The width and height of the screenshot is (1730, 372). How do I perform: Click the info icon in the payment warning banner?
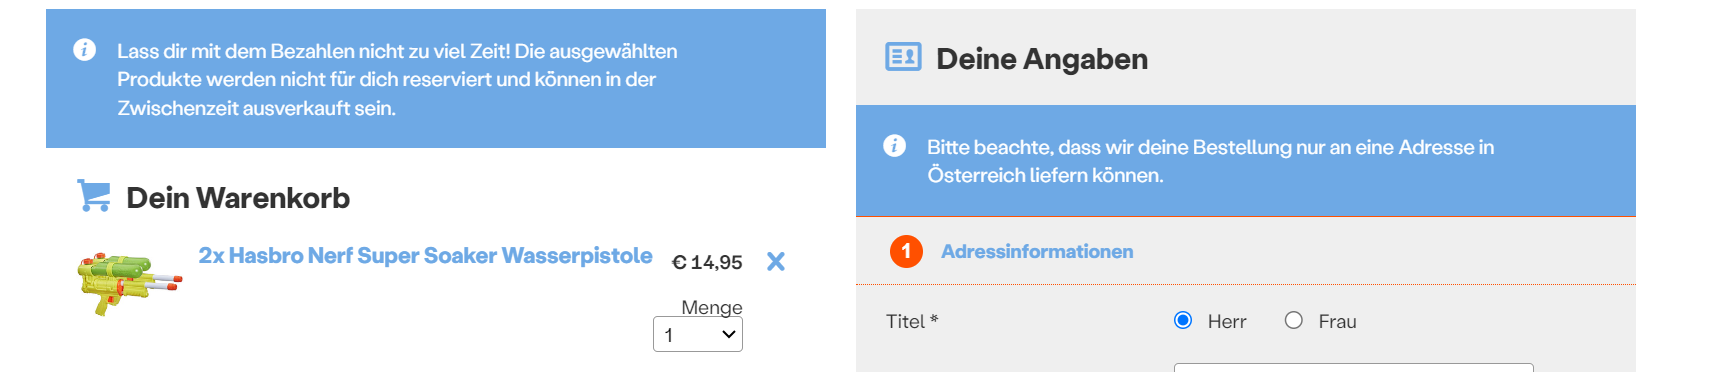pyautogui.click(x=85, y=50)
